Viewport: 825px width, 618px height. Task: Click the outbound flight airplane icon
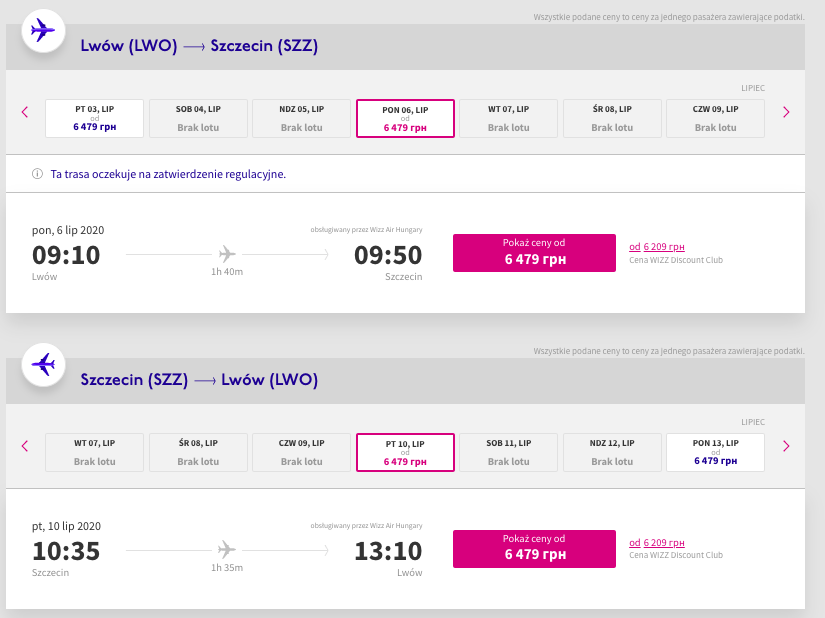pos(43,31)
